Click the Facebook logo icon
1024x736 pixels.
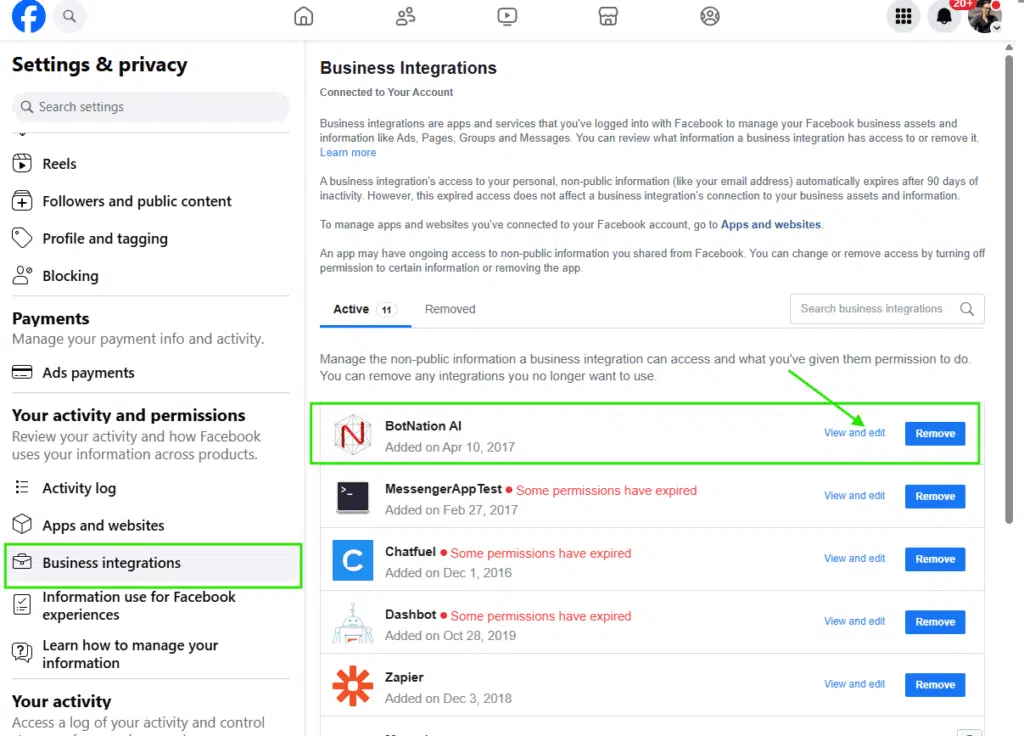[x=29, y=17]
